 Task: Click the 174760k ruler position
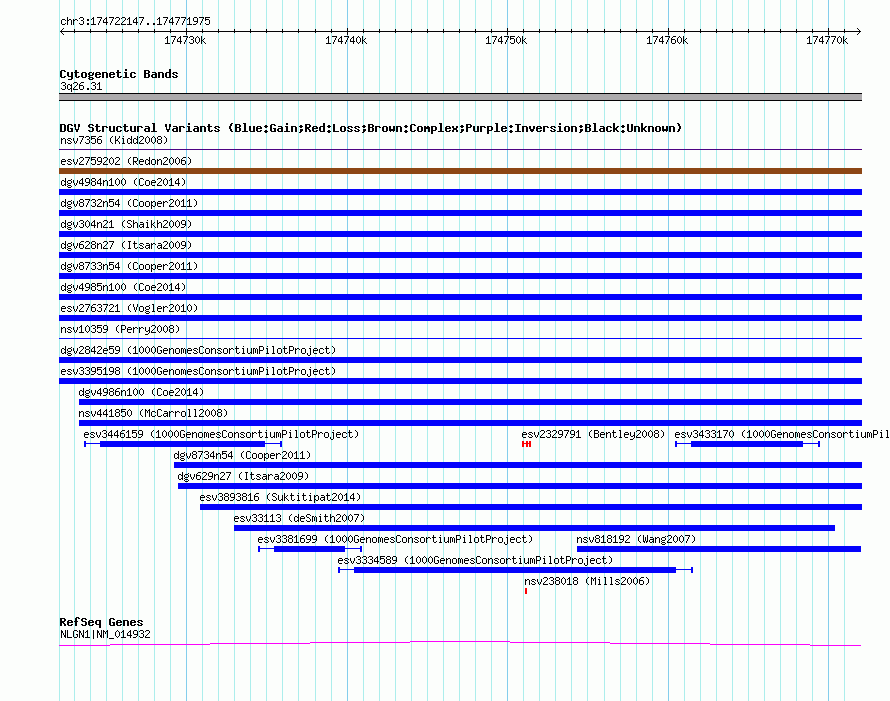click(x=667, y=40)
